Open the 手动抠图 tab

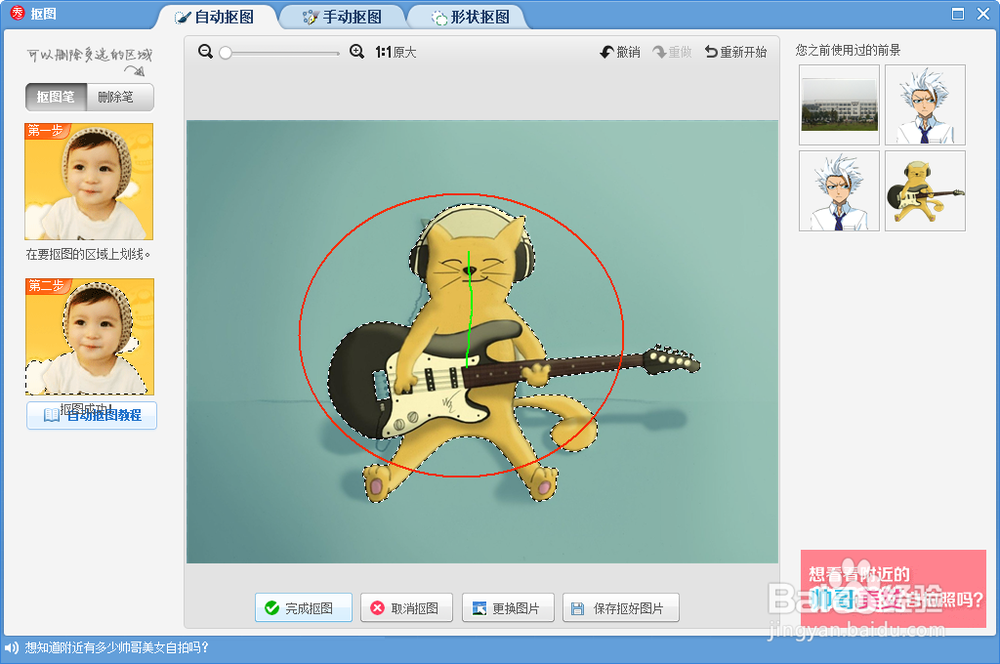point(342,17)
